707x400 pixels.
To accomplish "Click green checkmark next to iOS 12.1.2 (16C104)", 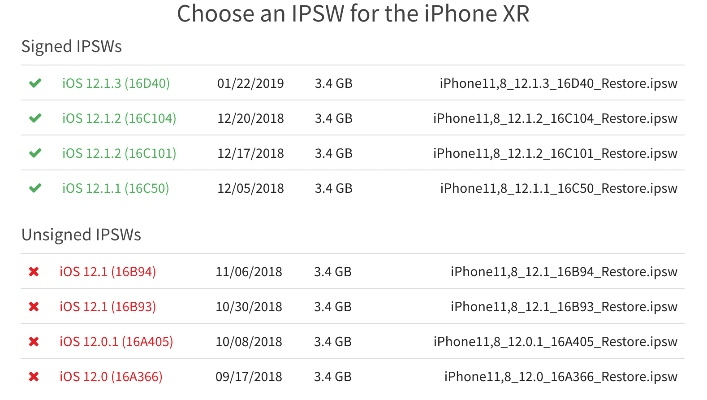I will point(35,118).
